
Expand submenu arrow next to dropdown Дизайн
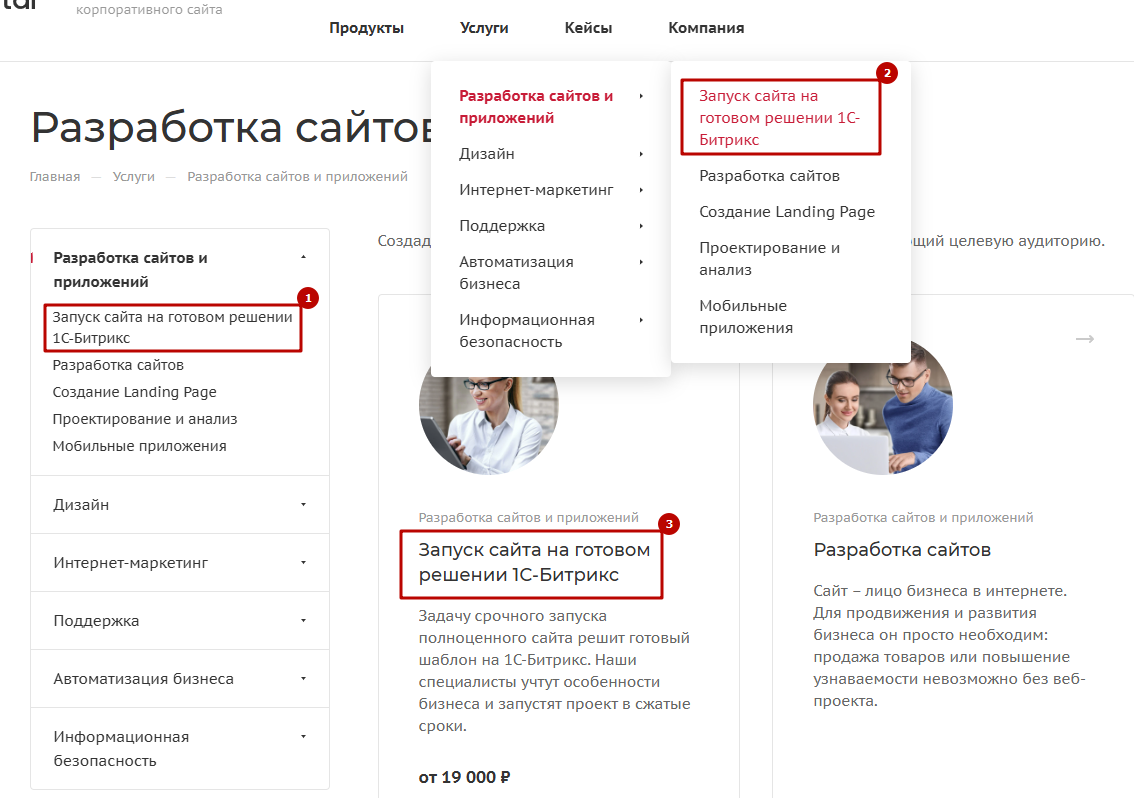click(x=641, y=154)
